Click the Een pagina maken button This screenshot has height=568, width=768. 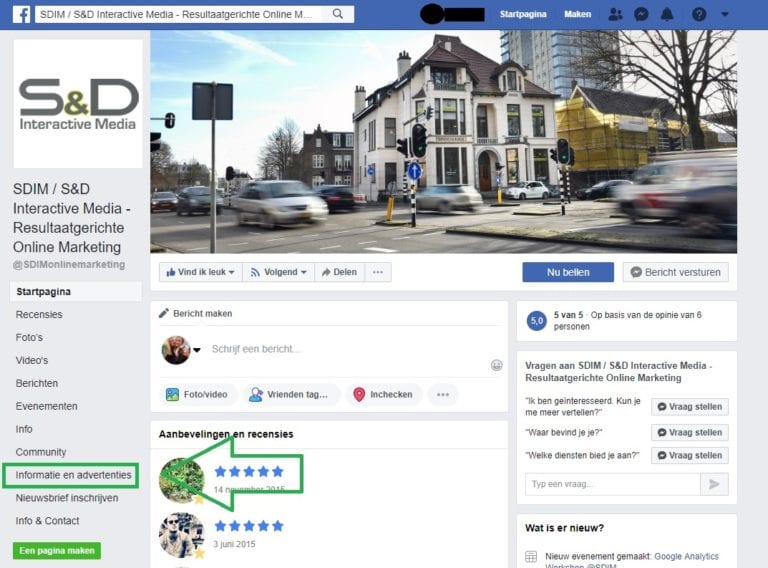click(x=57, y=551)
